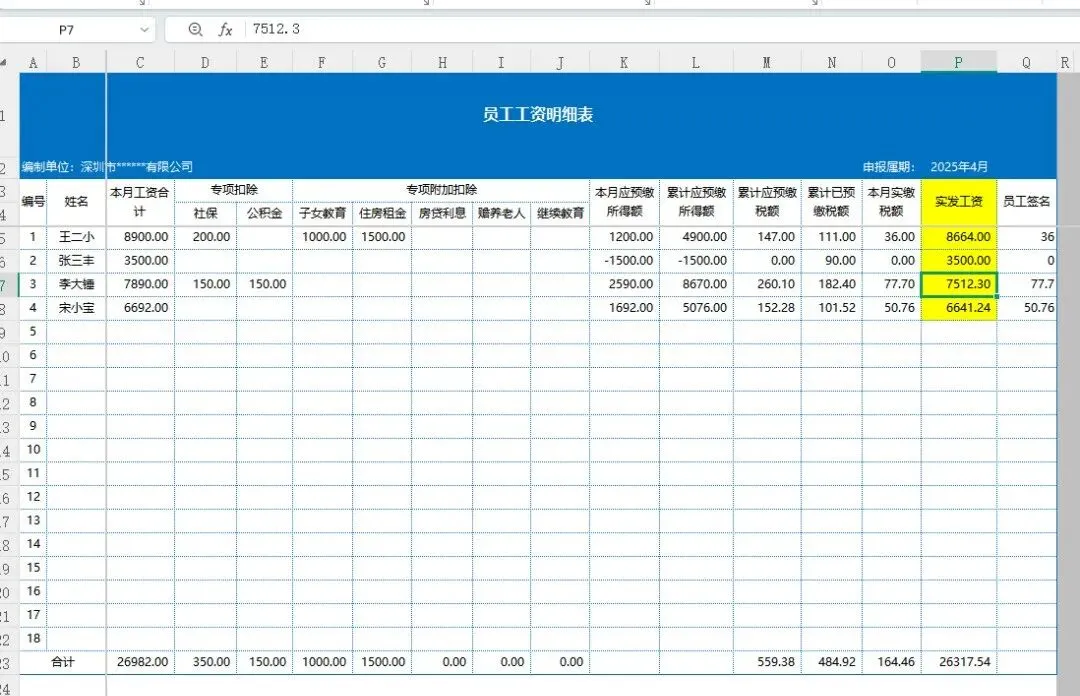Select column C header
The width and height of the screenshot is (1080, 696).
141,63
